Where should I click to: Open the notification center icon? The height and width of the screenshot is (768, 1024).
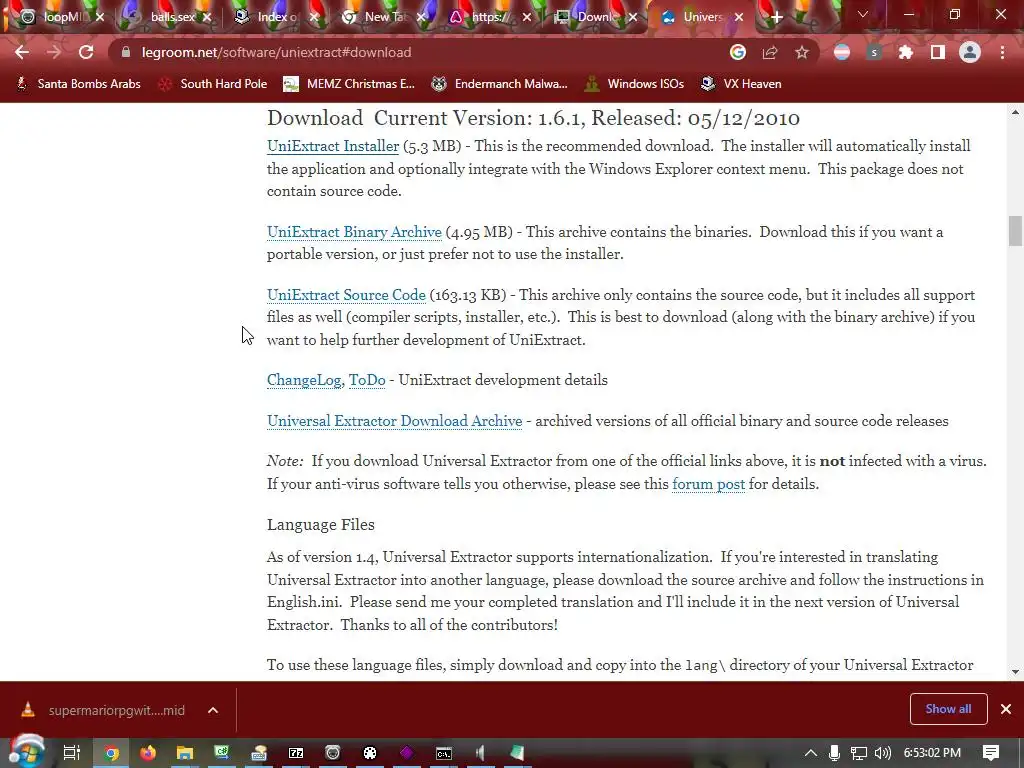[x=991, y=753]
